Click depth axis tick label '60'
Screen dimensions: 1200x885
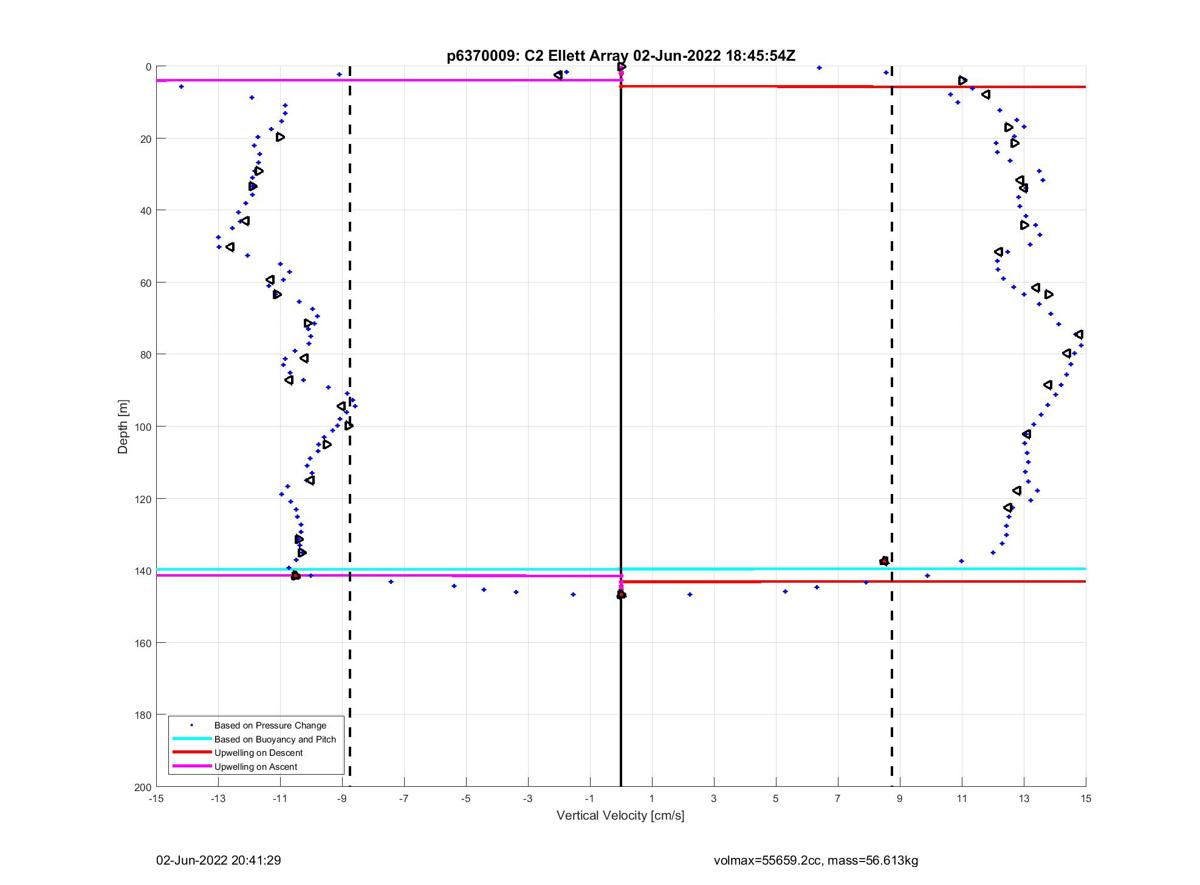coord(145,283)
